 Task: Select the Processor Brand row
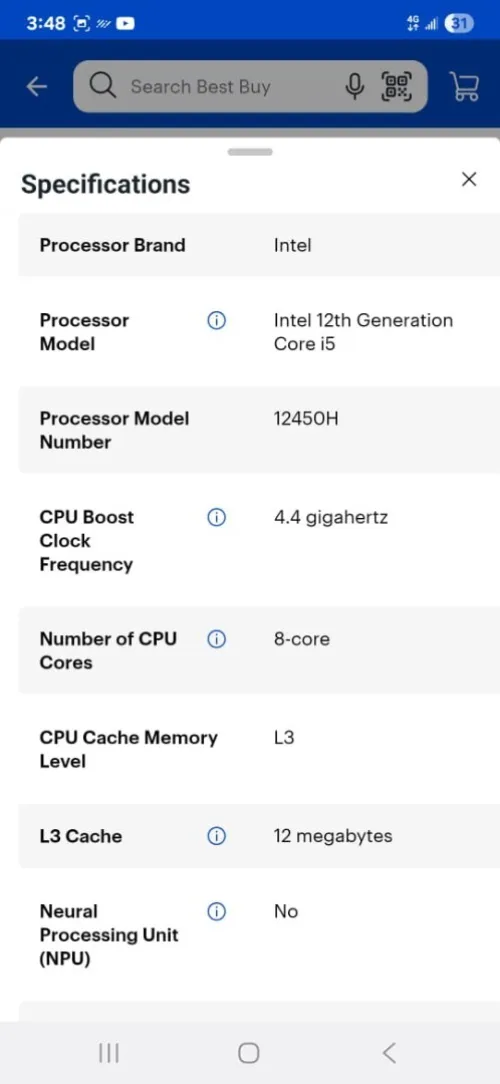pyautogui.click(x=259, y=245)
